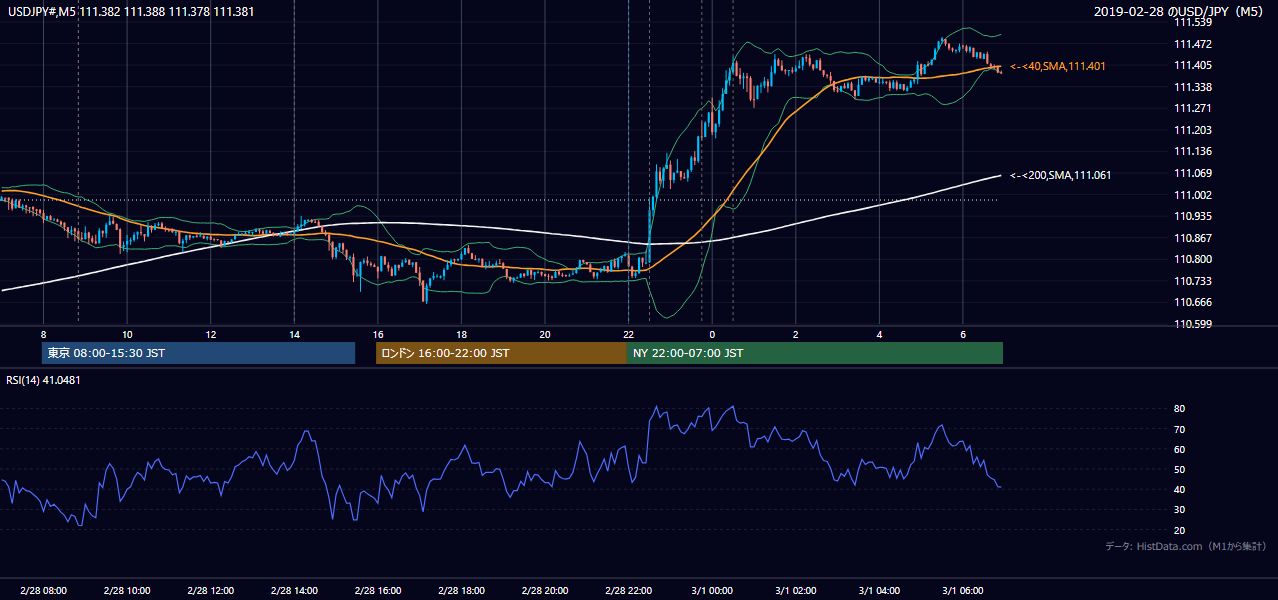Click the USDJPY#,M5 chart title text
The image size is (1278, 600).
[x=131, y=12]
